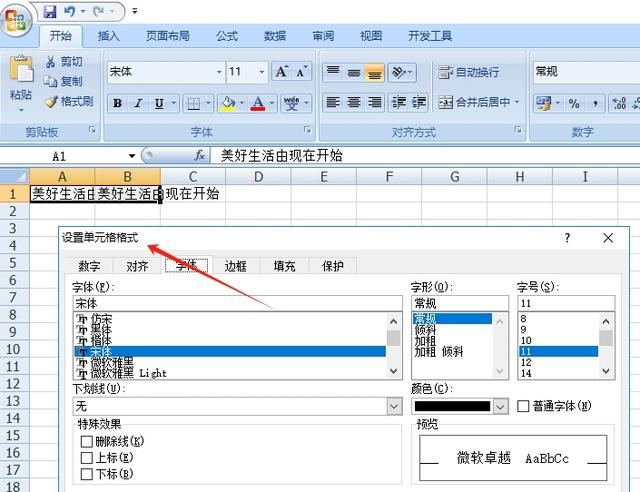Screen dimensions: 640x492
Task: Center text horizontally
Action: click(x=354, y=102)
